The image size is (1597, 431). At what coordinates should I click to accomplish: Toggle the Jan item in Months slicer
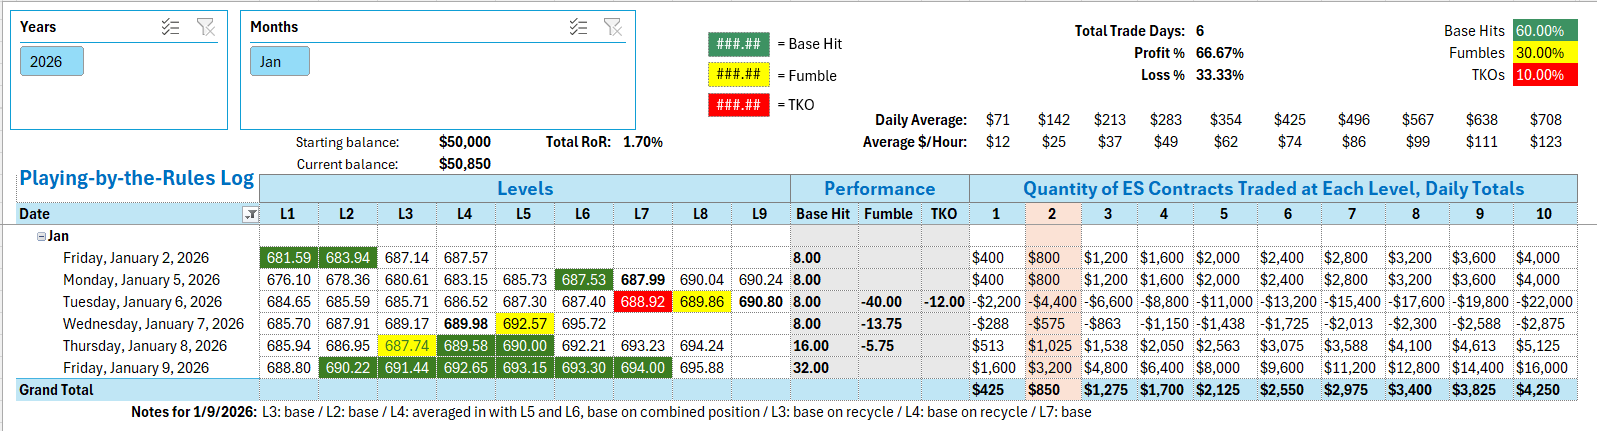(x=279, y=62)
